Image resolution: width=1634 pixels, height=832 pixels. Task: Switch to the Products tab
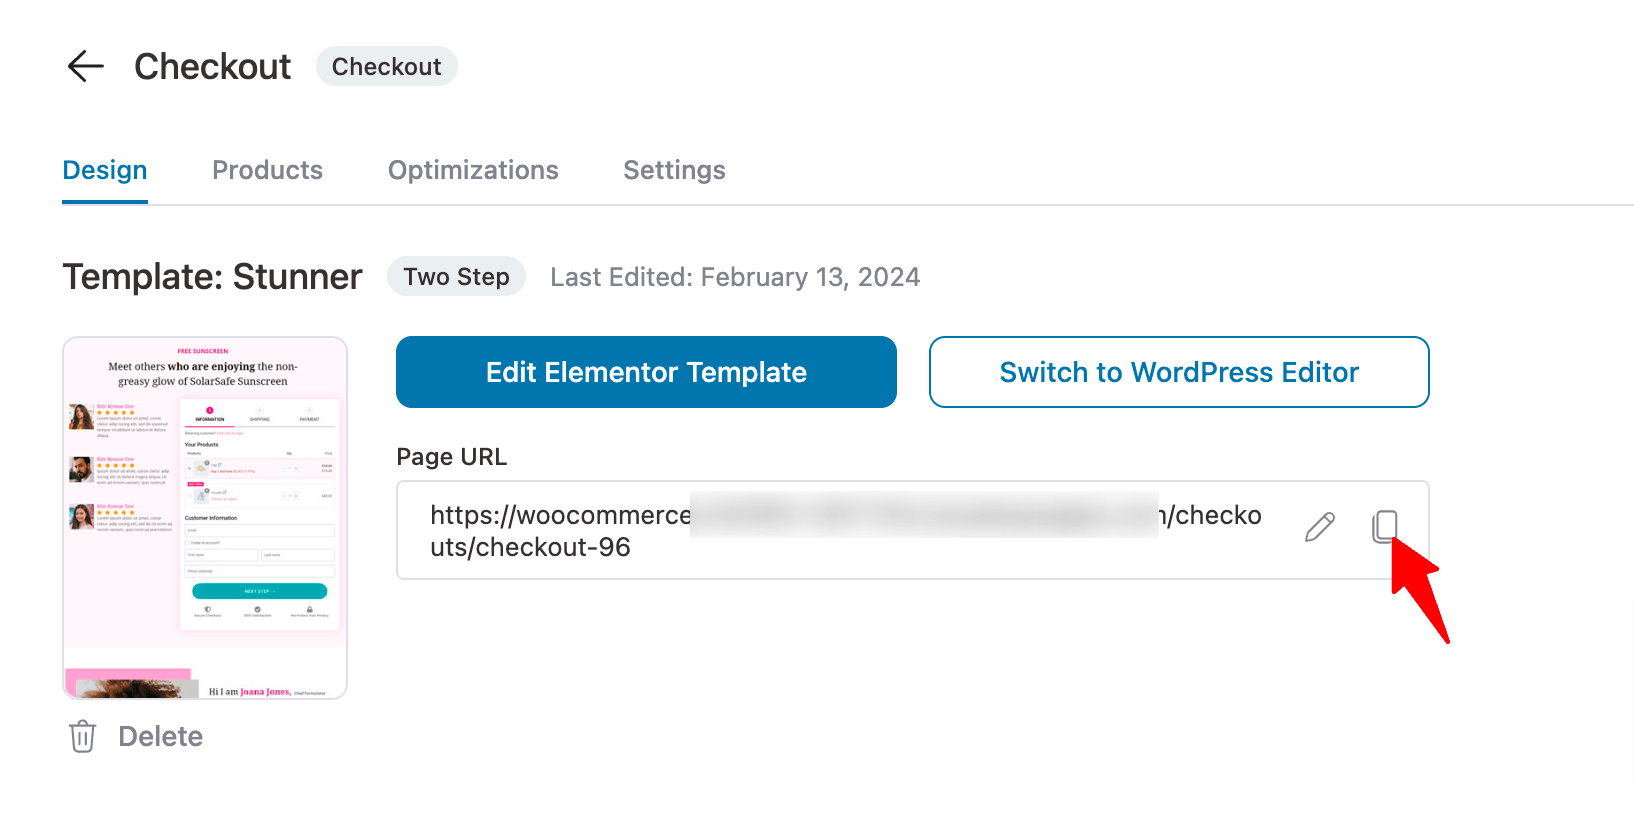(267, 170)
